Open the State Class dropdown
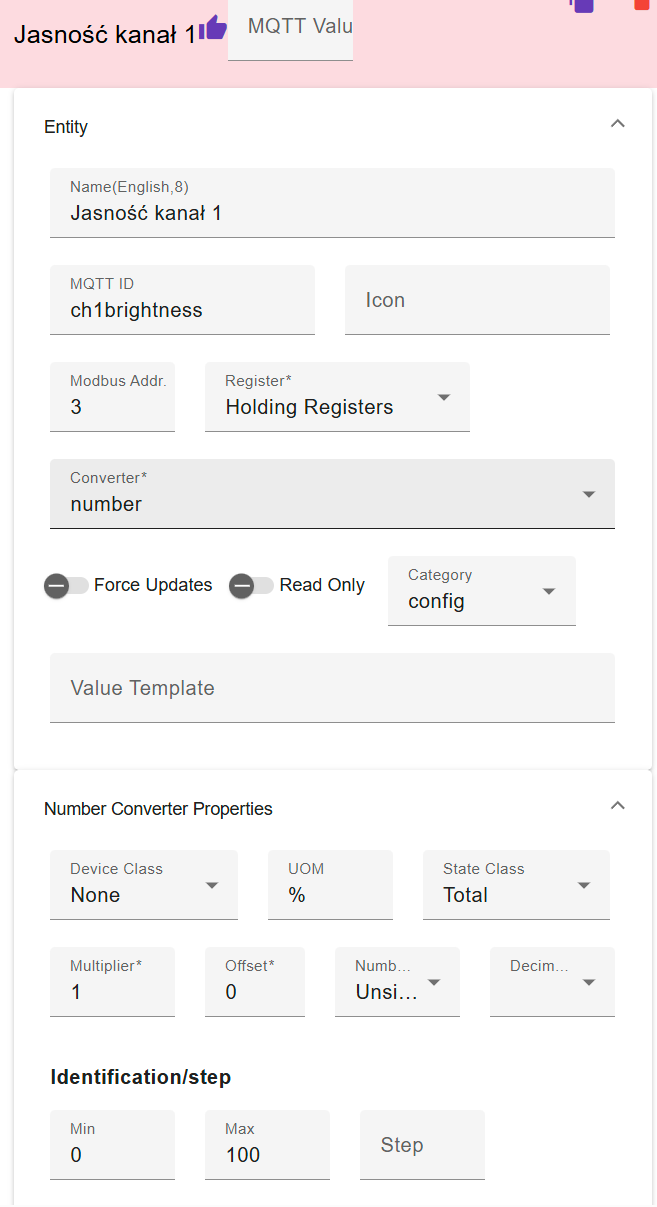 point(516,885)
